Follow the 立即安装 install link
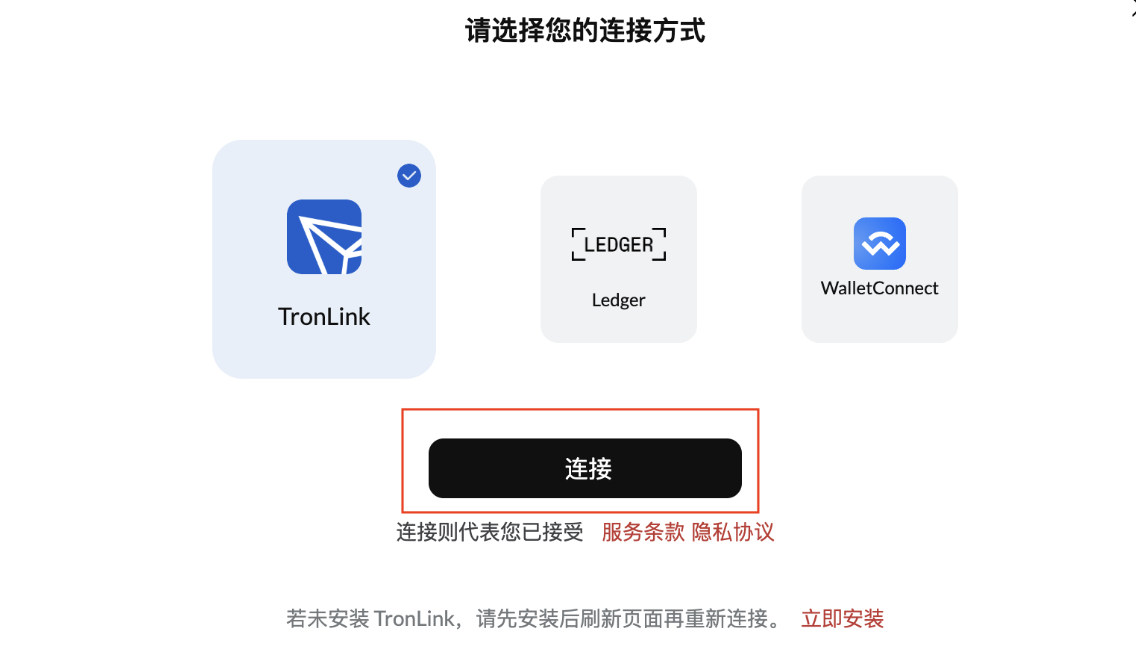This screenshot has height=650, width=1136. (x=842, y=619)
